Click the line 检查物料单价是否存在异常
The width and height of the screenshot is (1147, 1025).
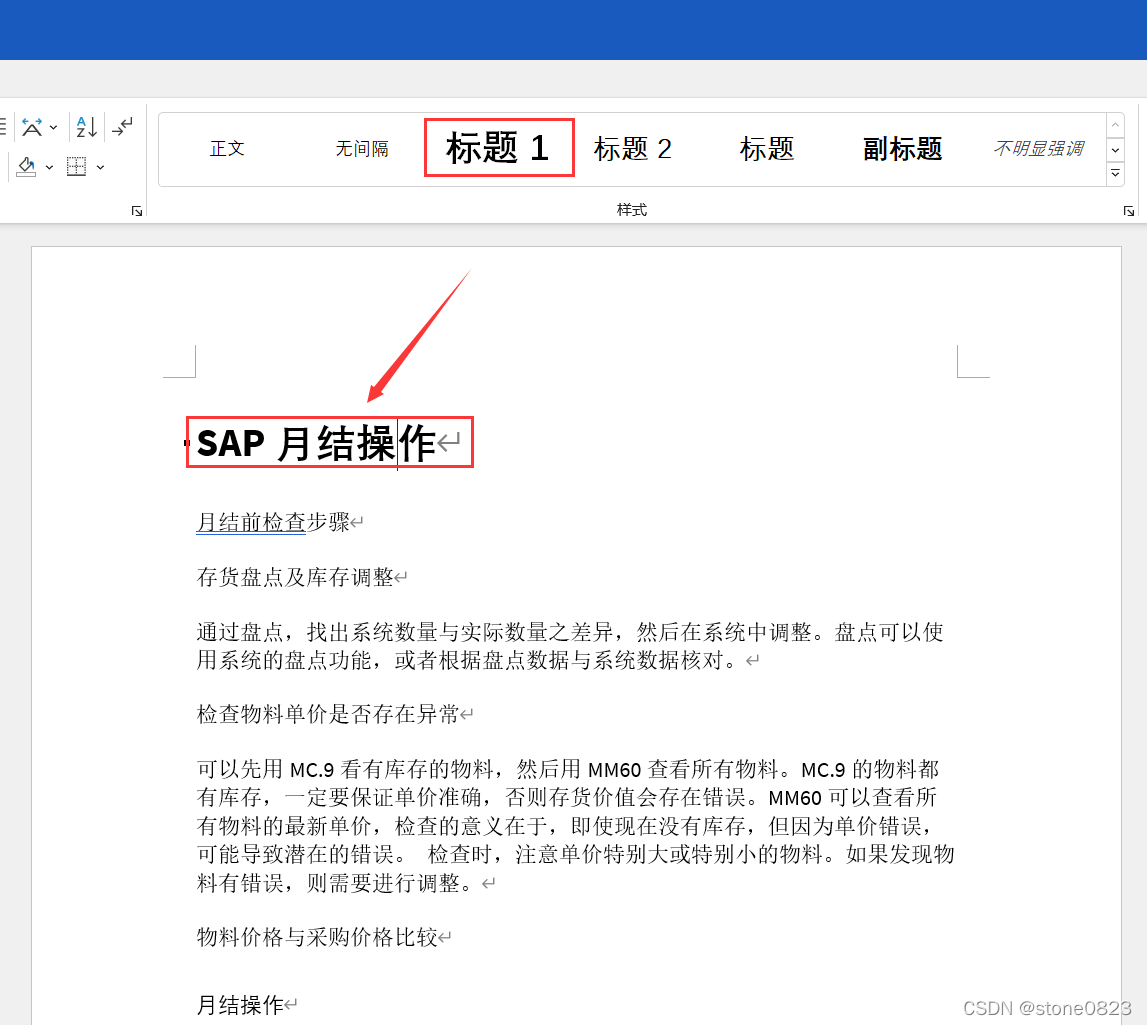[x=328, y=714]
